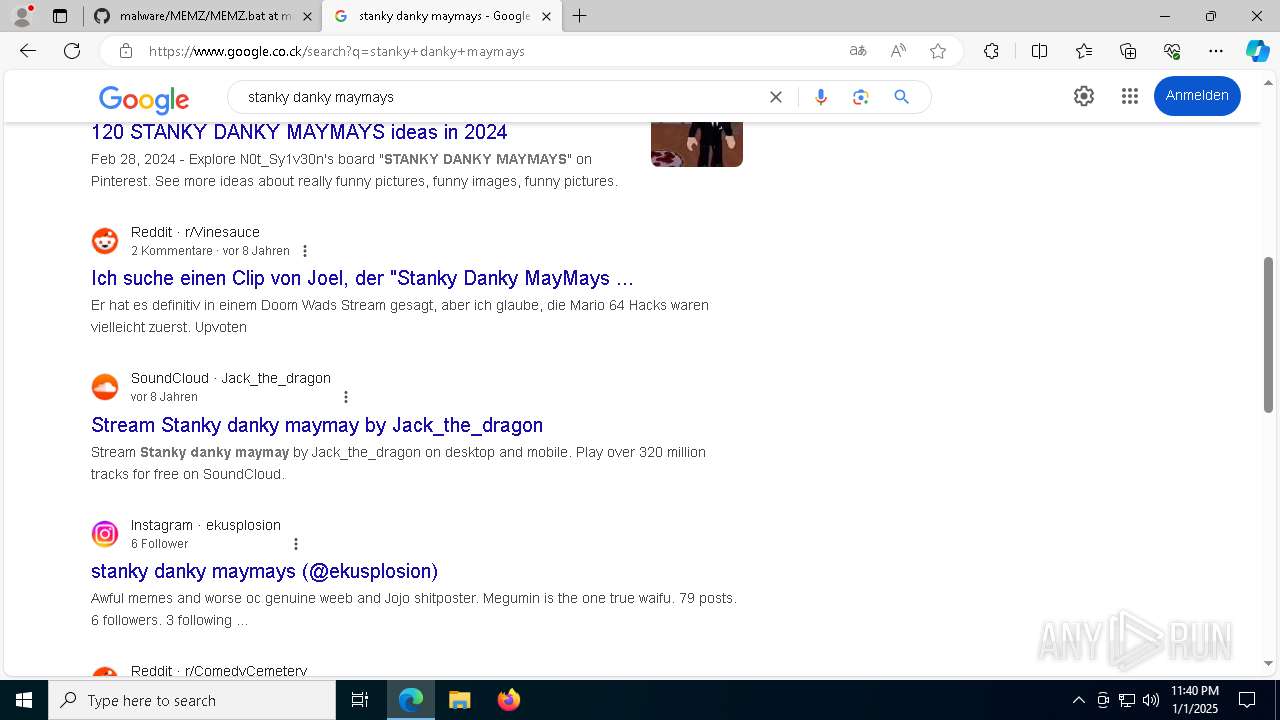Open Google quick settings gear
The image size is (1280, 720).
[1084, 96]
